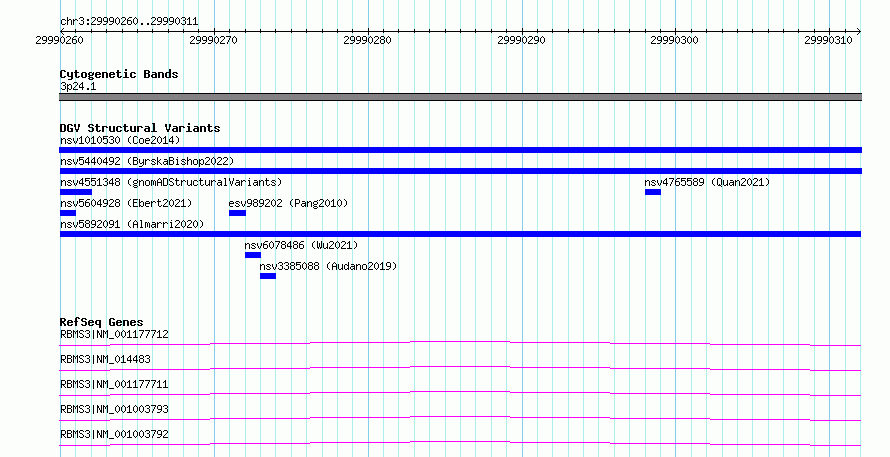This screenshot has height=457, width=890.
Task: Click the blue bar under esv989202
Action: tap(237, 213)
